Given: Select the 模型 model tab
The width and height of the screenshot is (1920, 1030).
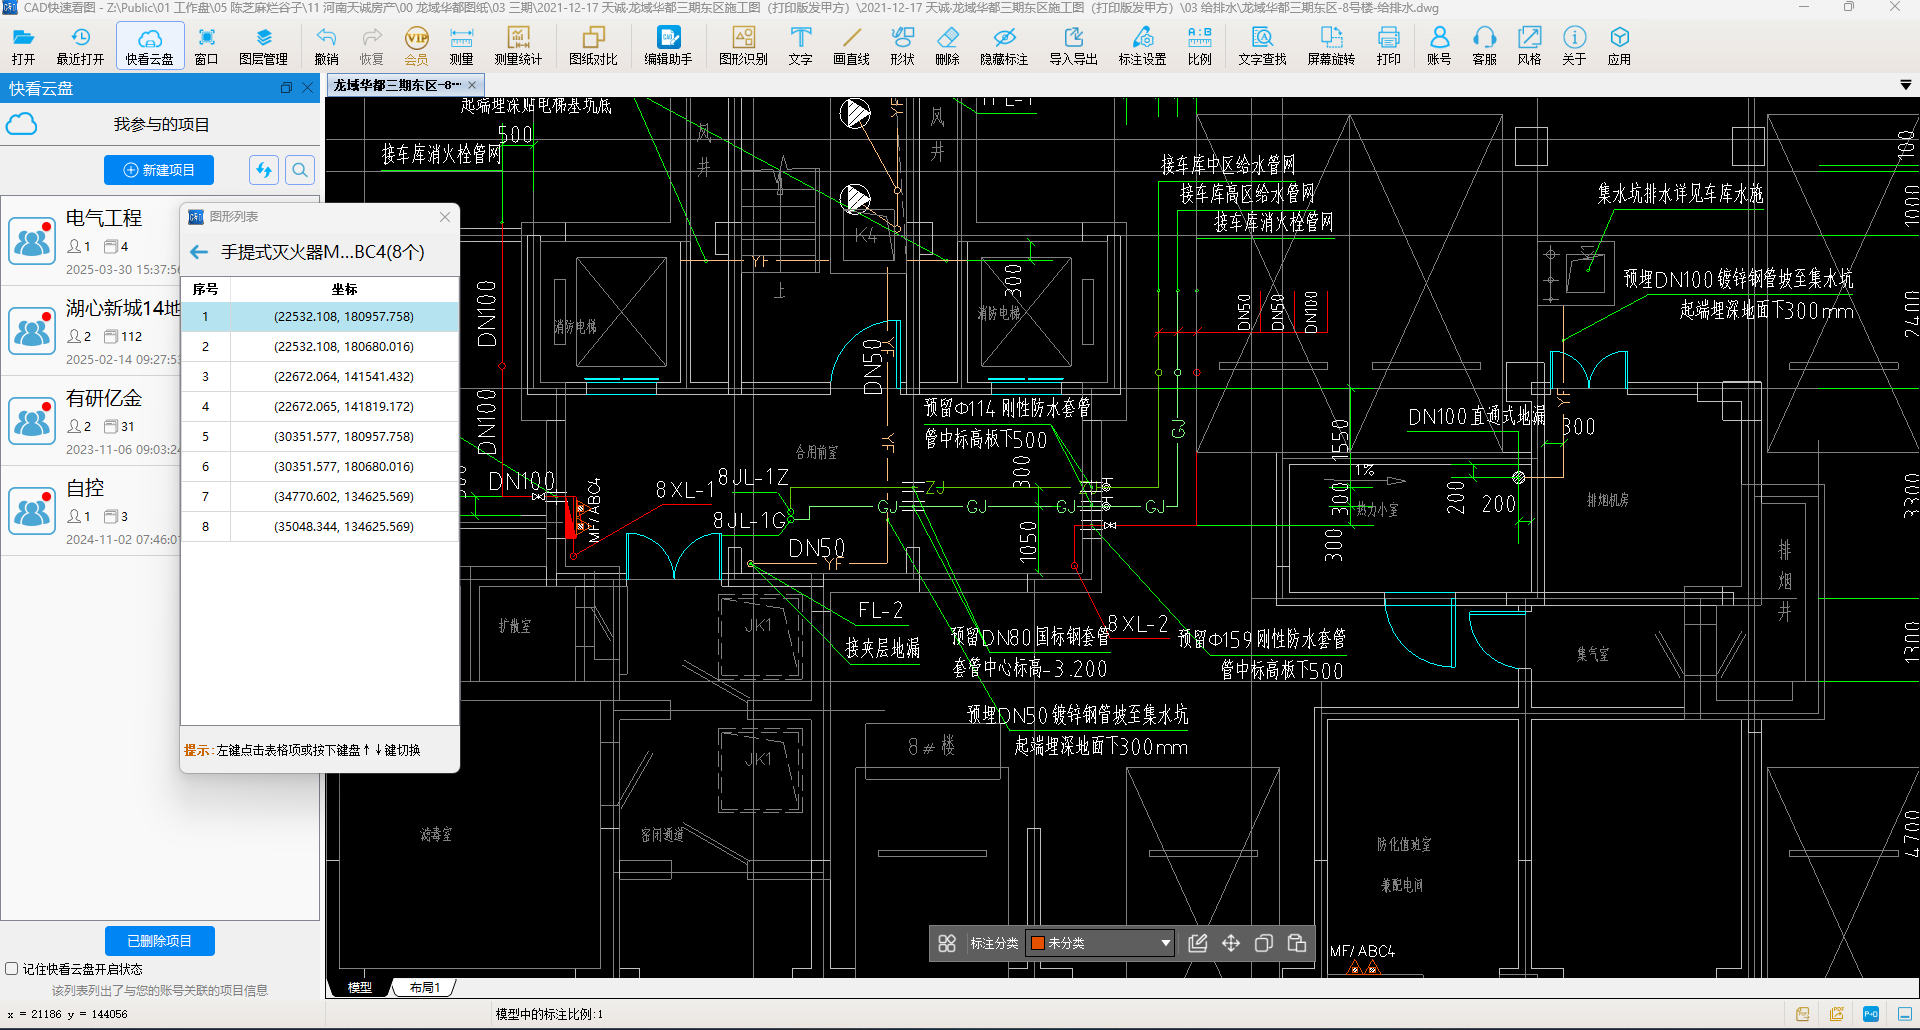Looking at the screenshot, I should (x=359, y=987).
